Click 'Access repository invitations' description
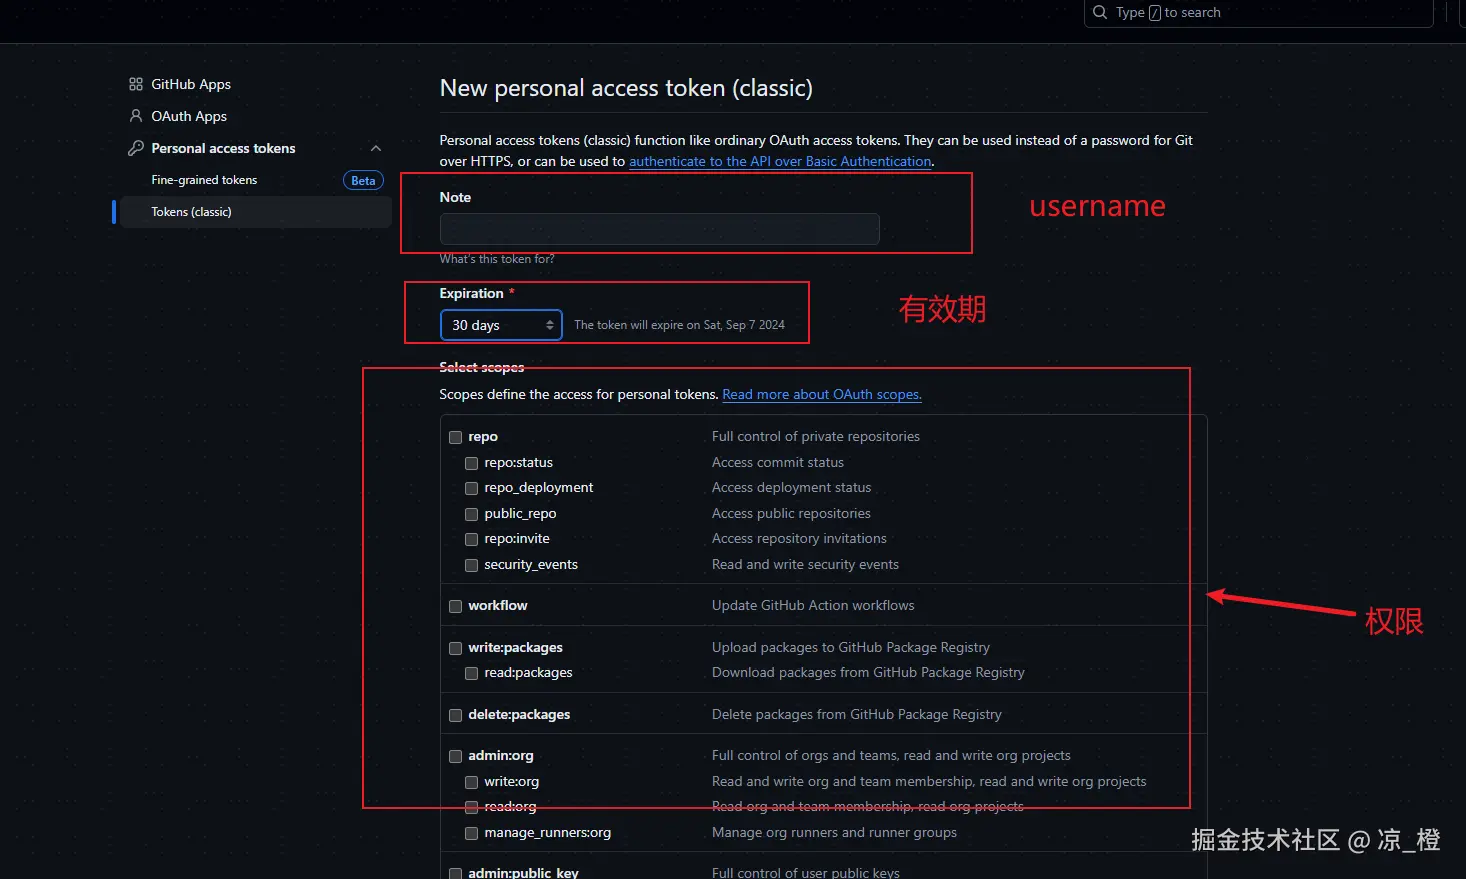 (x=799, y=538)
